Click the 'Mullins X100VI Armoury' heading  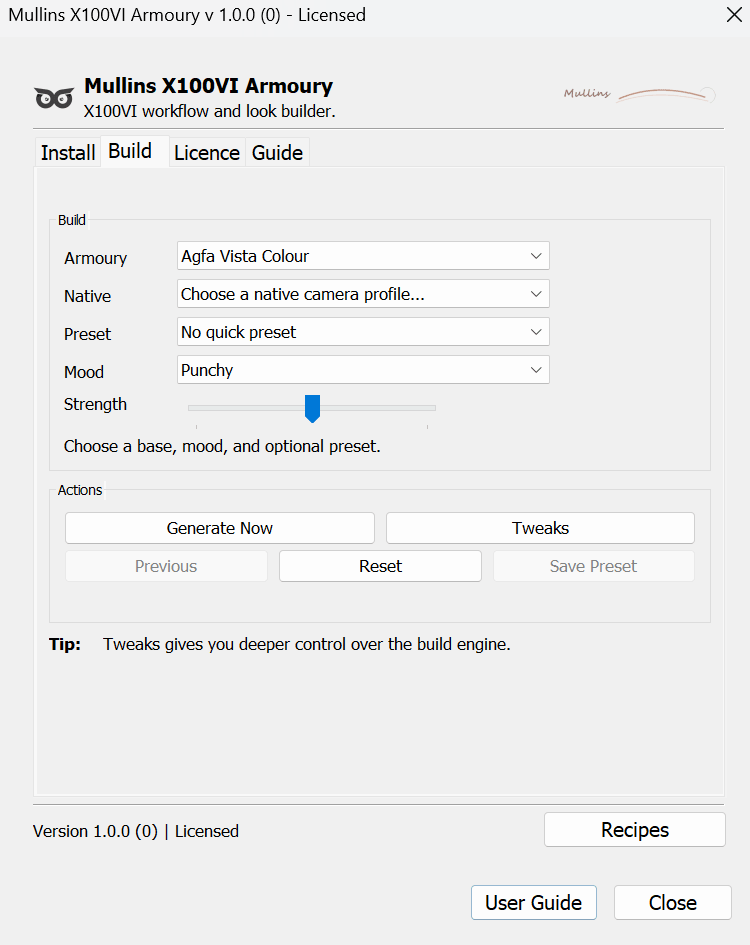(x=208, y=86)
